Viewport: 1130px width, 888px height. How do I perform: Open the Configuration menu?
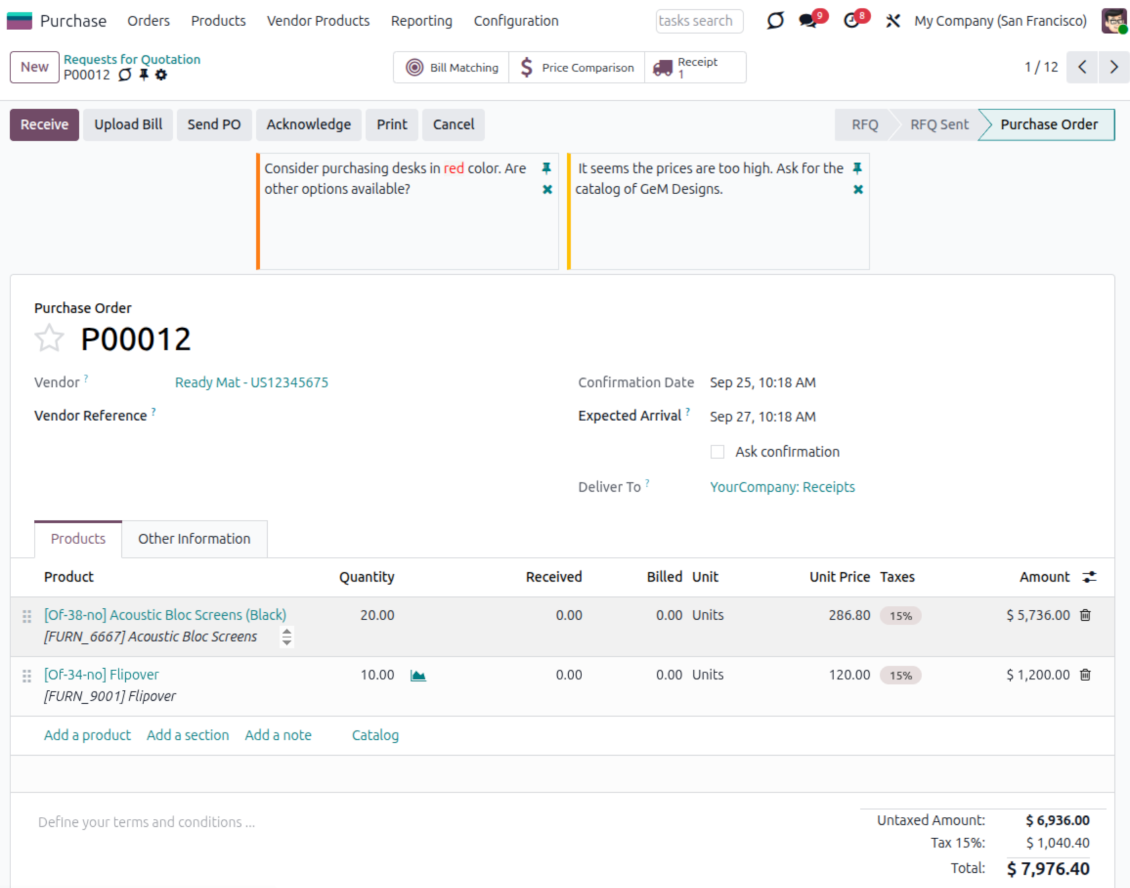pos(516,21)
